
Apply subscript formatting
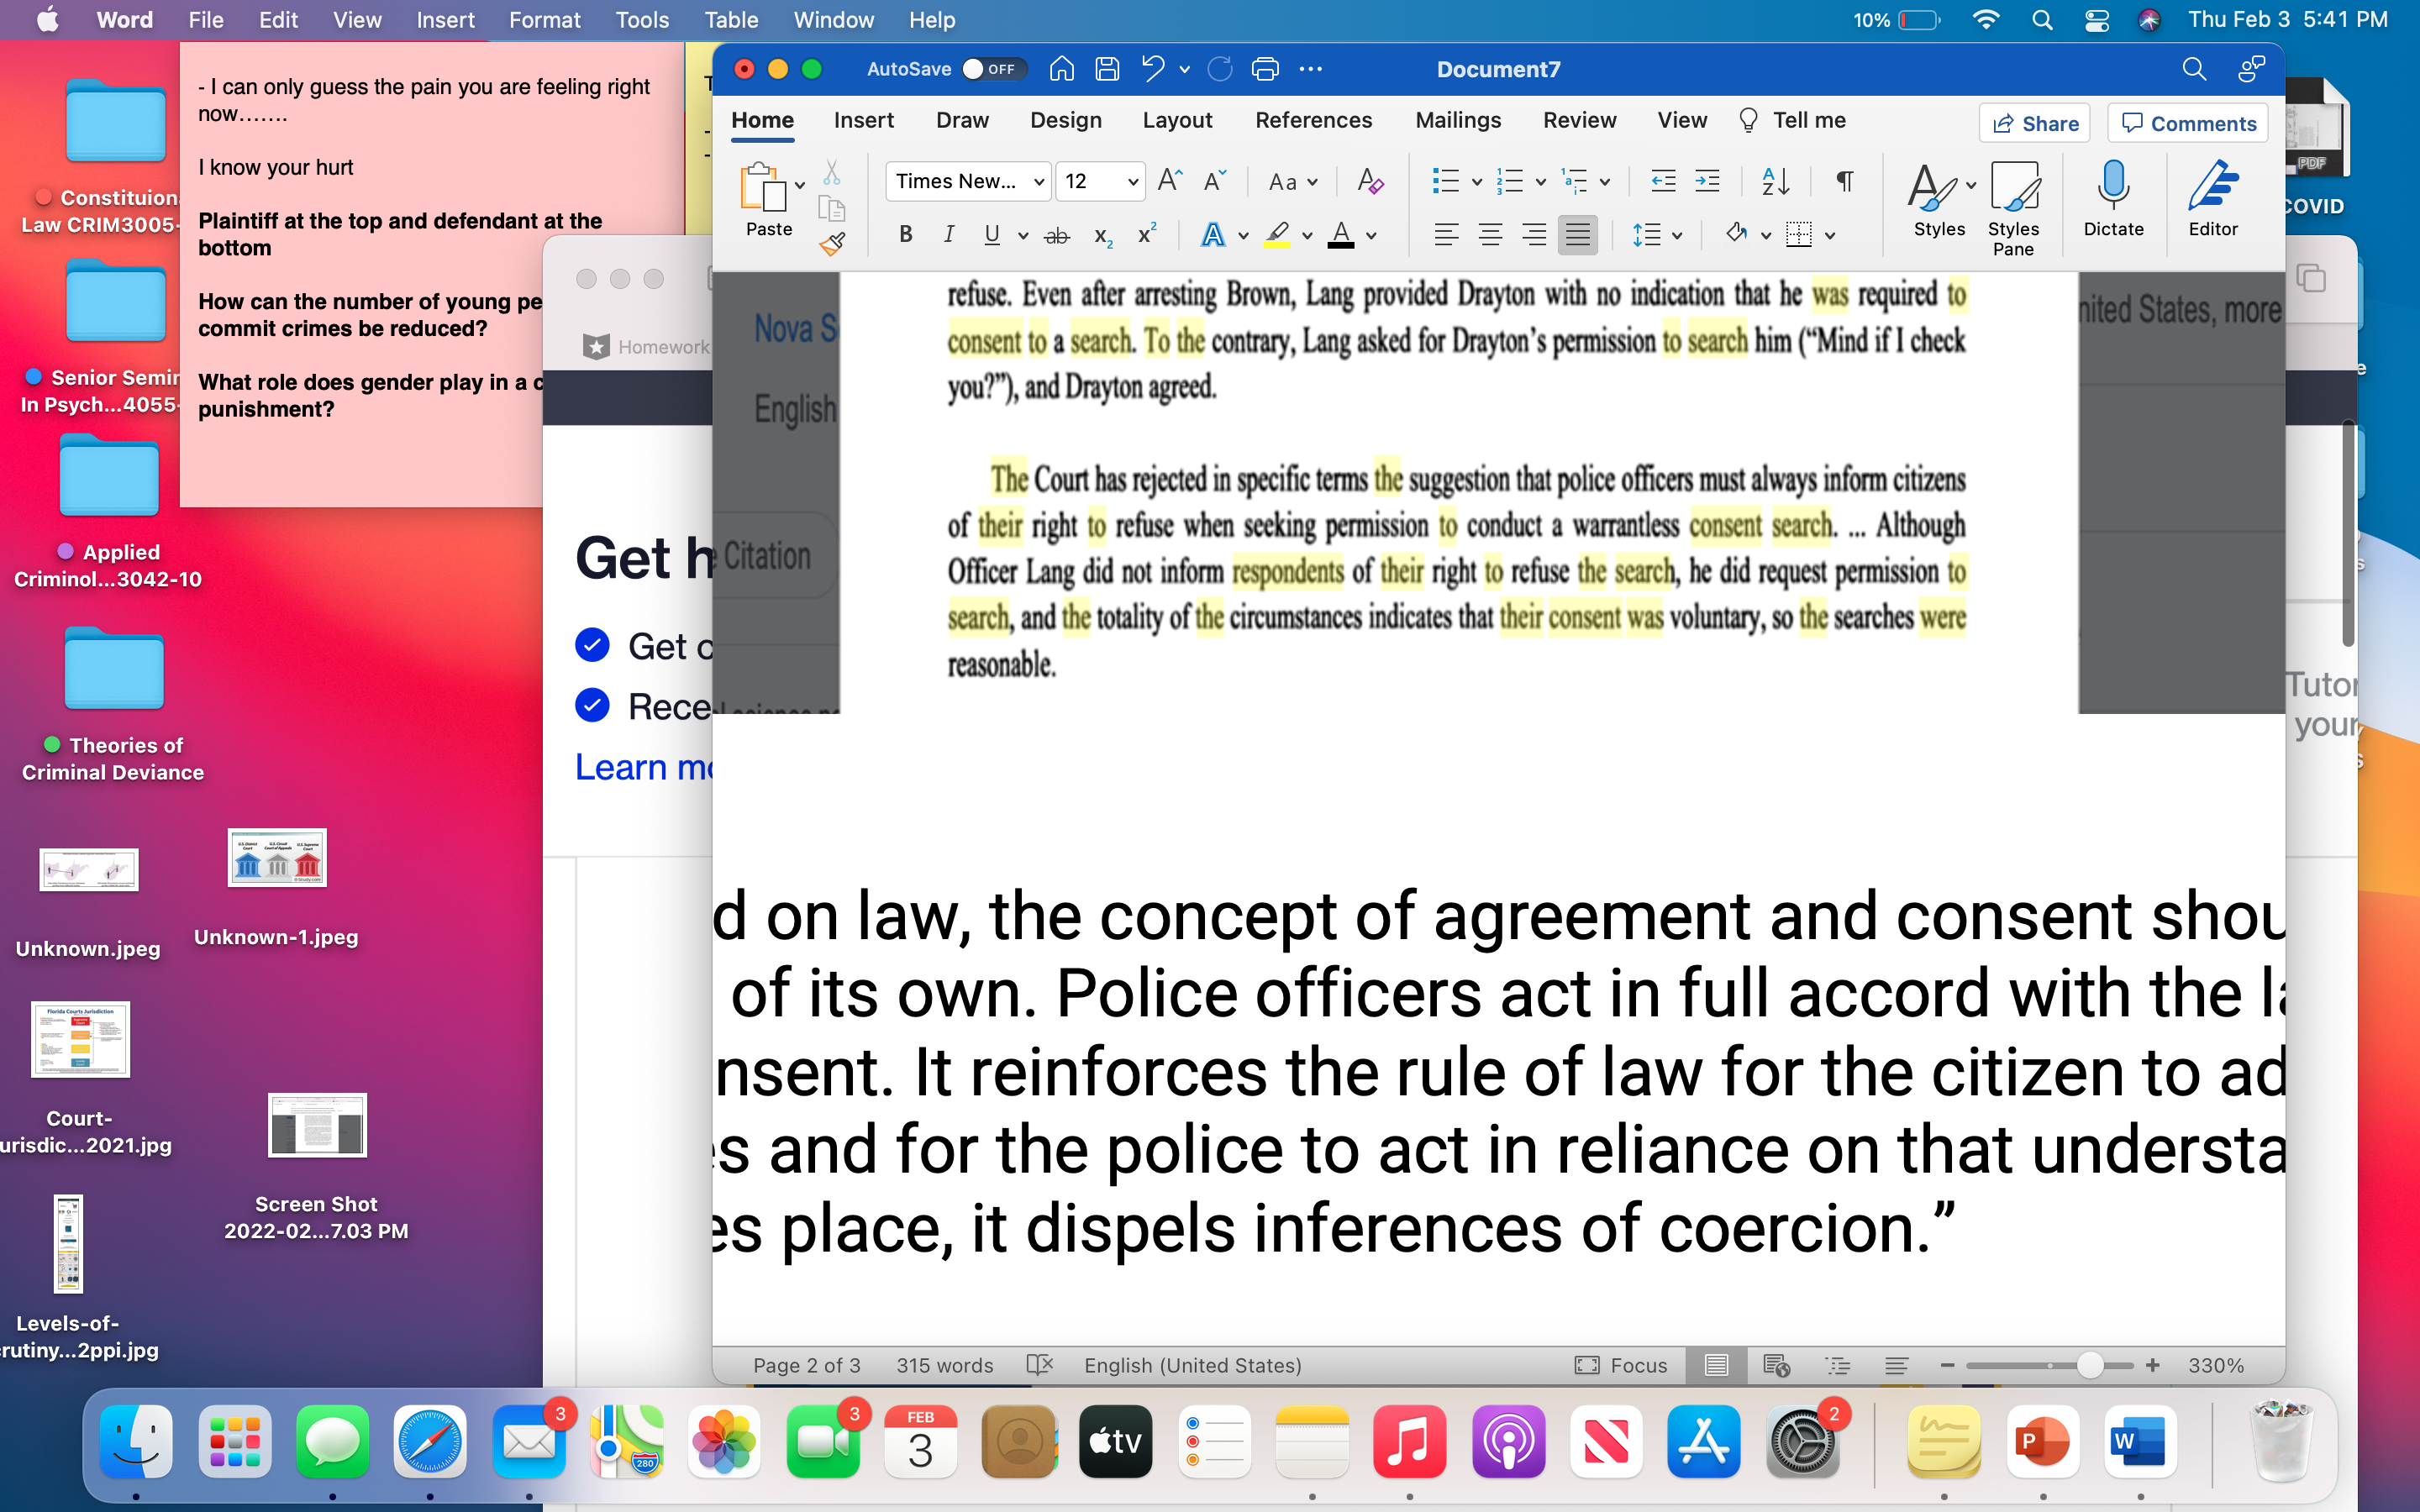coord(1100,236)
